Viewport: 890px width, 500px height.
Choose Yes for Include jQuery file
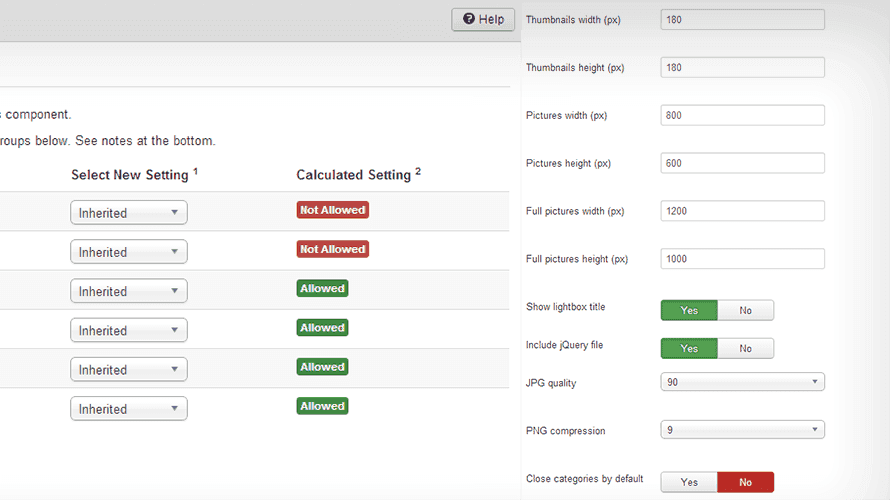pos(689,349)
